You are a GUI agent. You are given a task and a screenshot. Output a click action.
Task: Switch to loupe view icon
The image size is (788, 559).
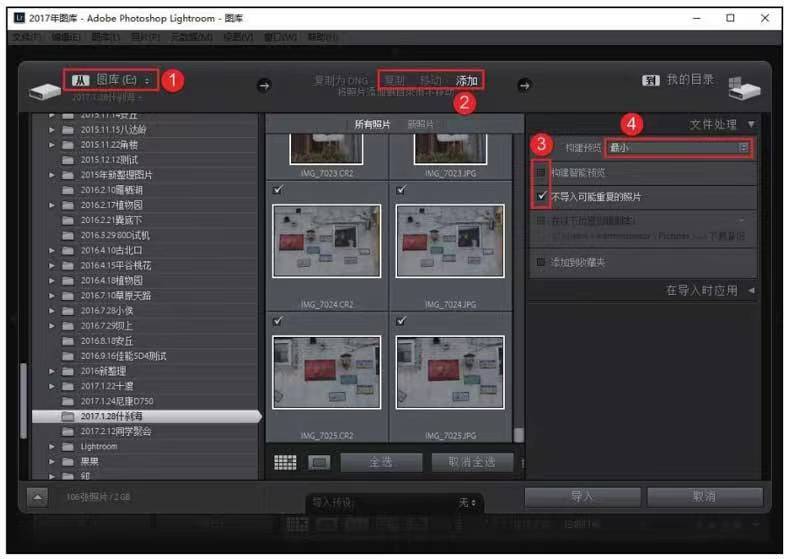(x=319, y=462)
